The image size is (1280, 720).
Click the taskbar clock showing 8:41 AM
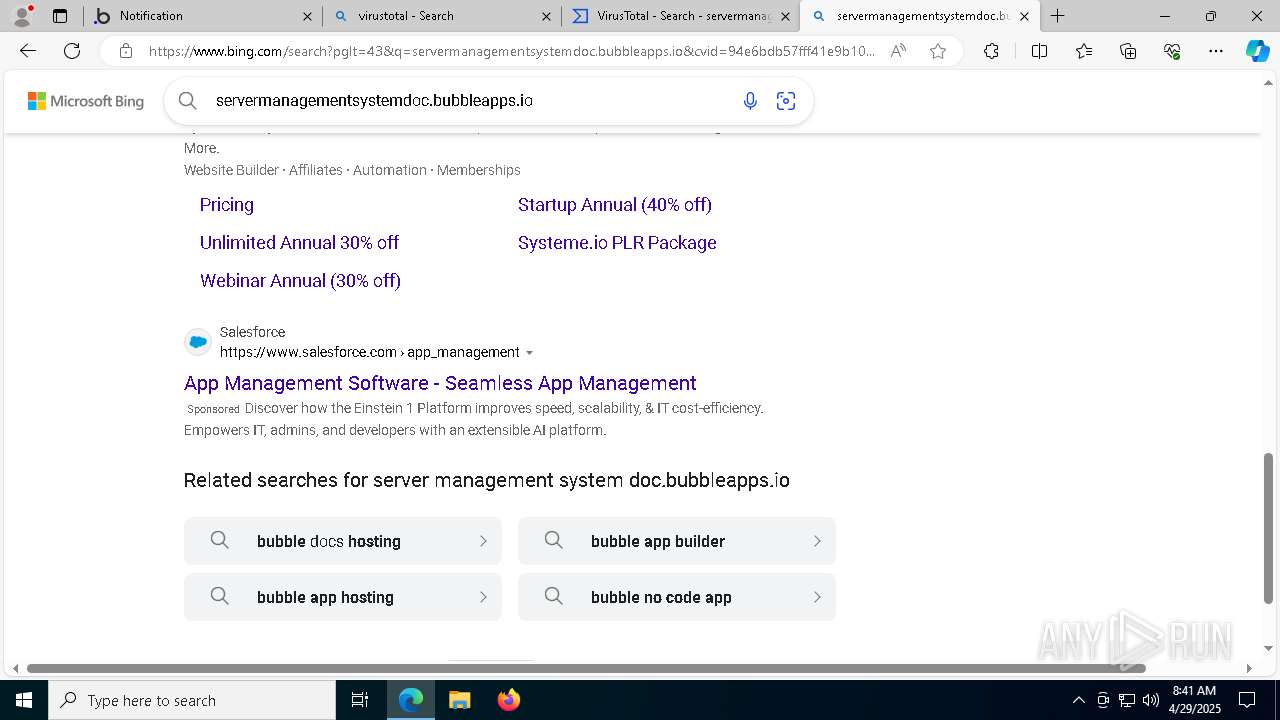[1194, 700]
